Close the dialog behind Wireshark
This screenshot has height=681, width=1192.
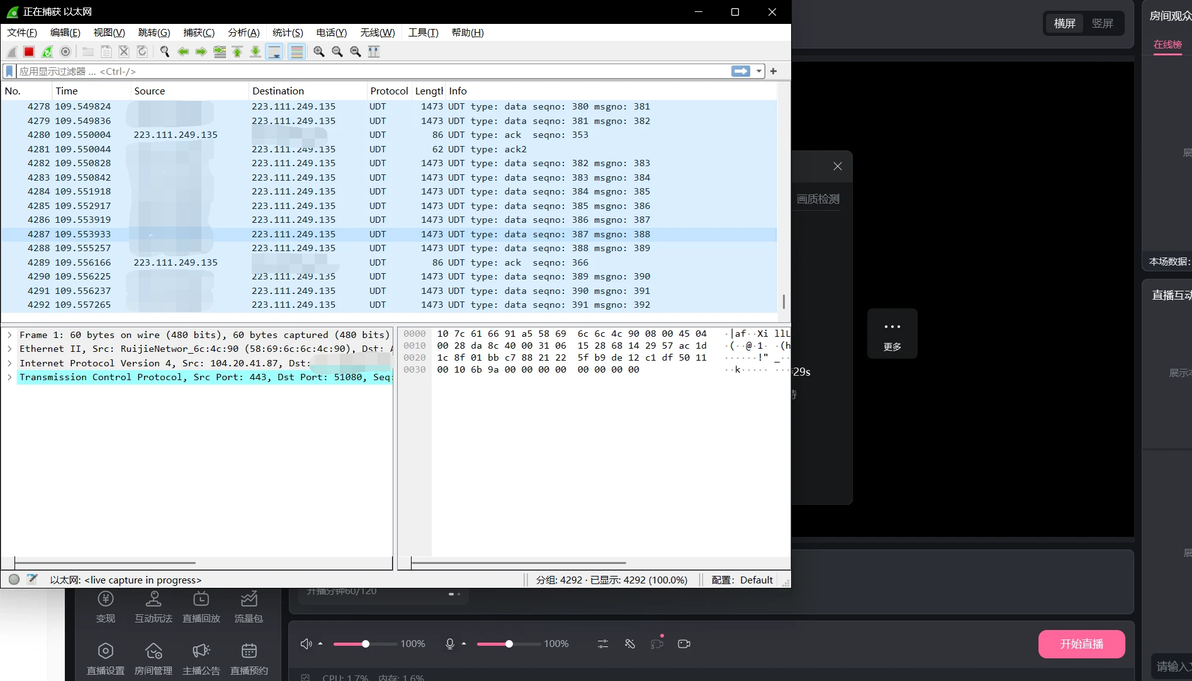click(837, 166)
